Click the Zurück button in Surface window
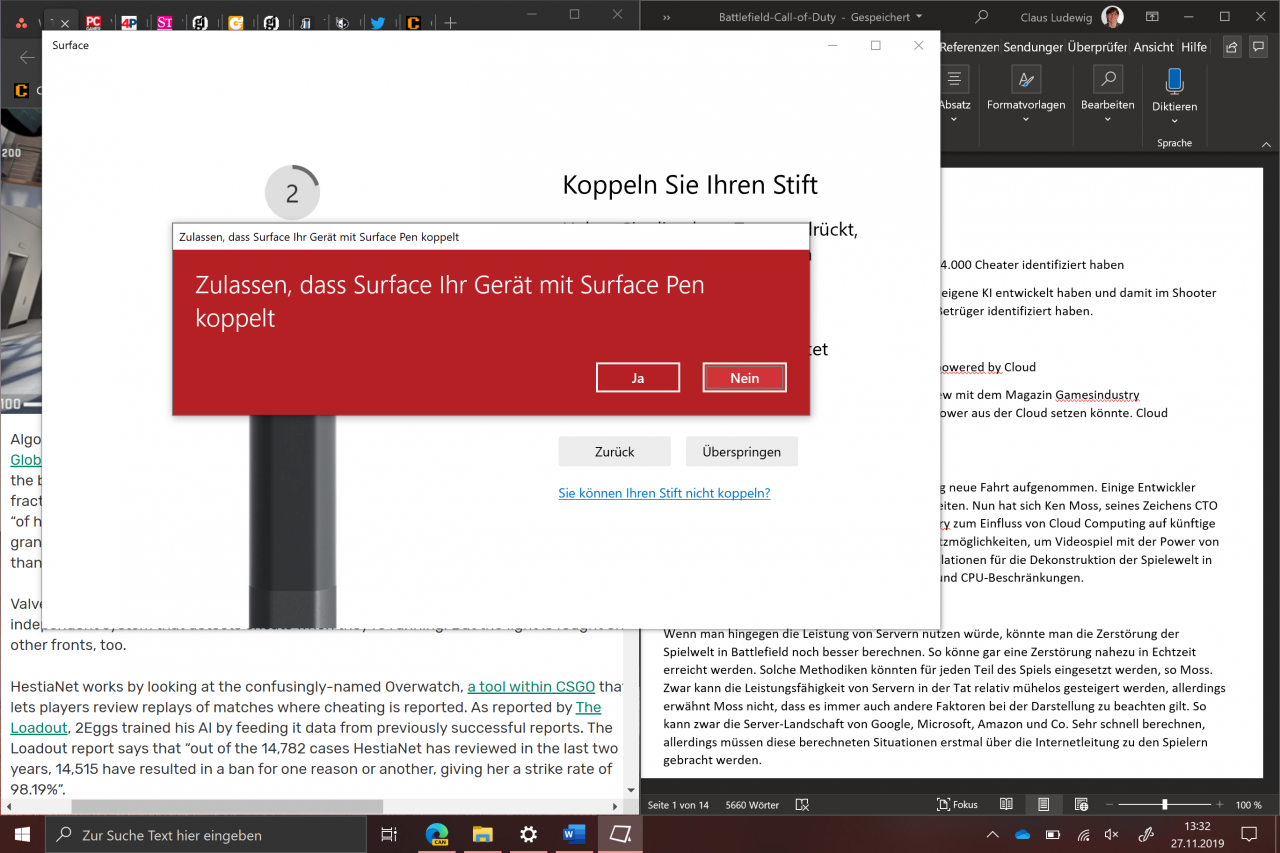 coord(614,451)
